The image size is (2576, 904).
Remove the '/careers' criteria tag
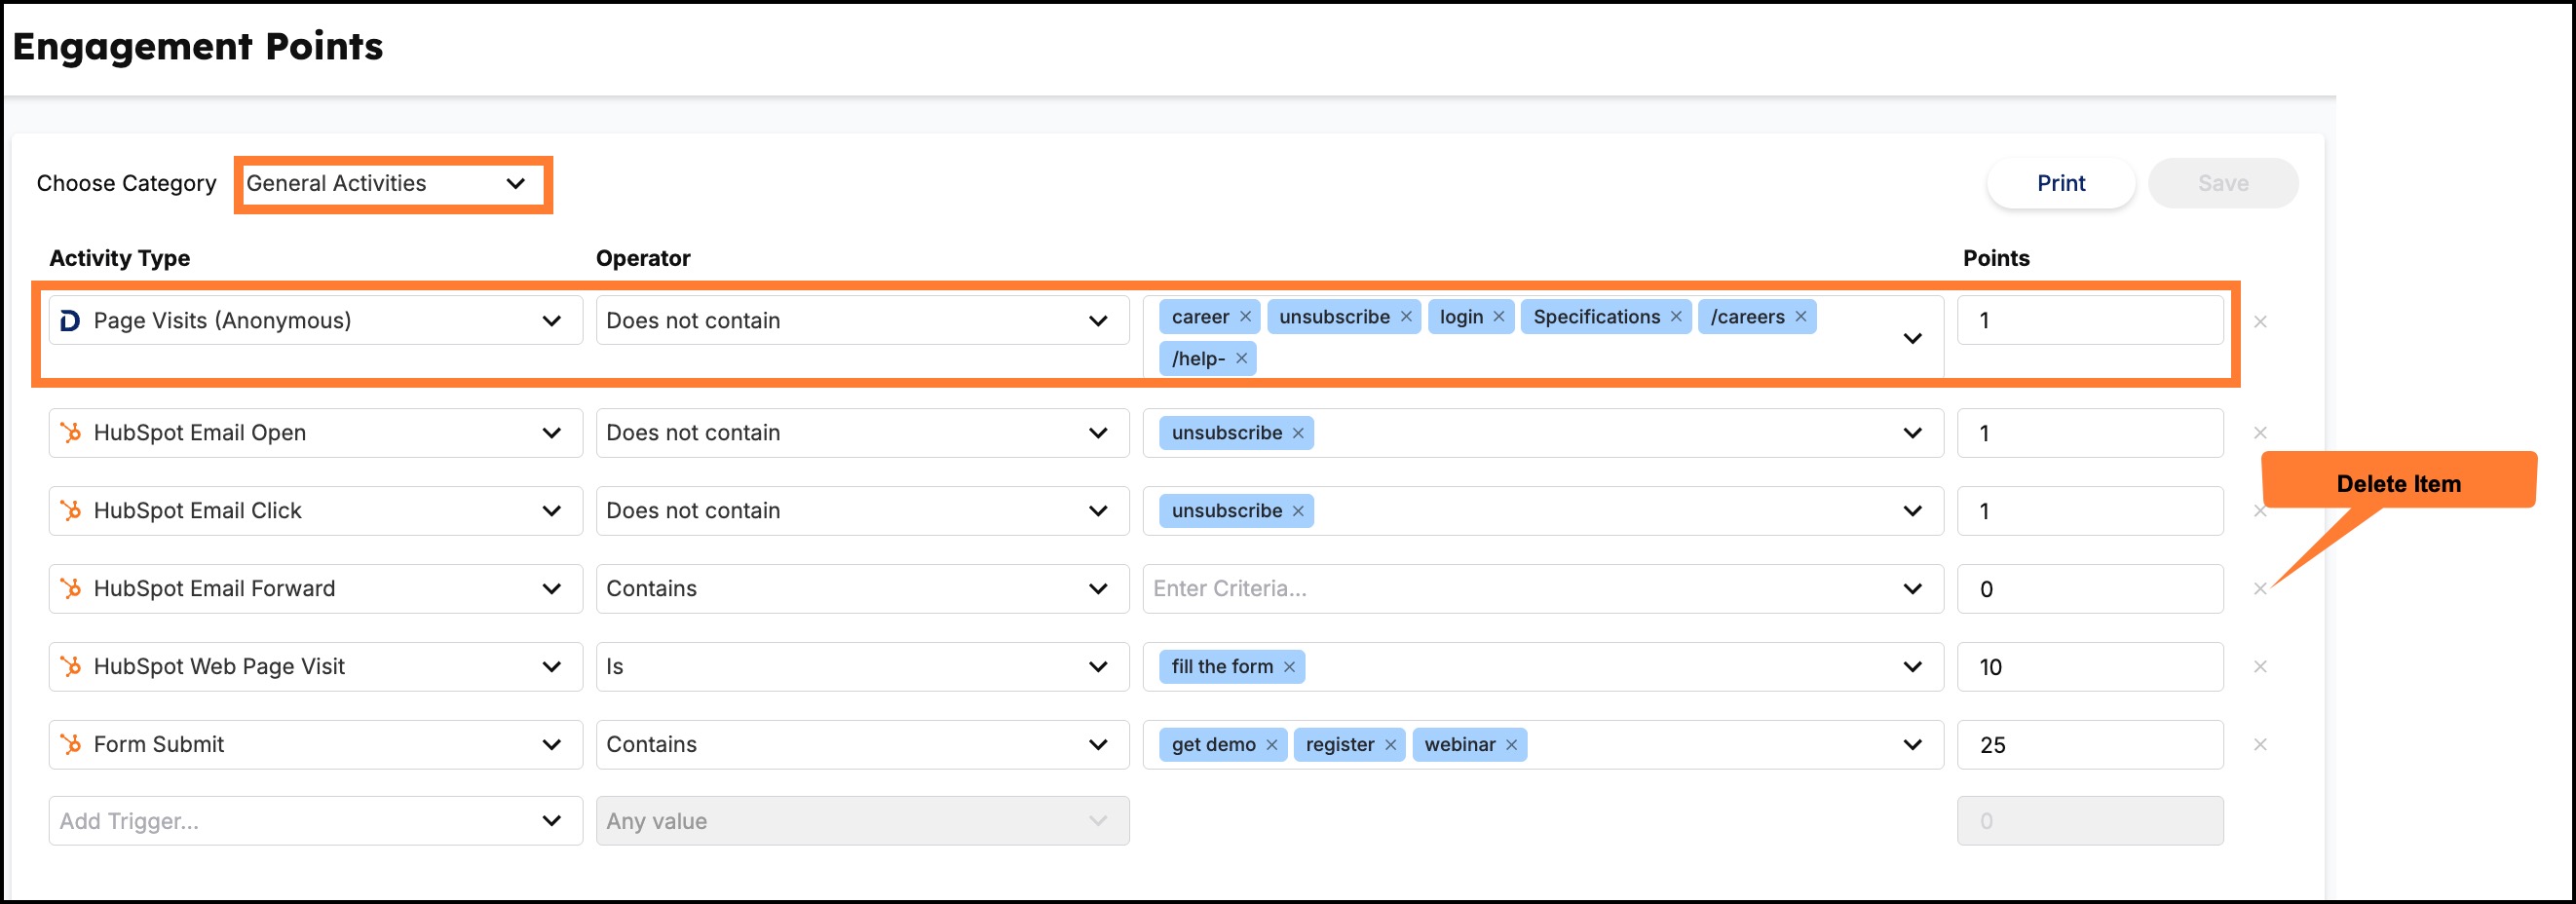pos(1801,317)
